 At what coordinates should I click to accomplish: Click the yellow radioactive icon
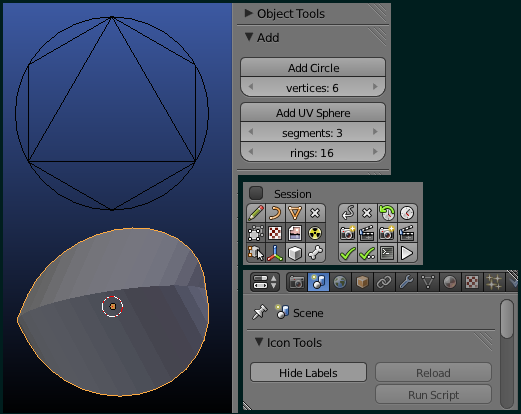click(x=315, y=233)
